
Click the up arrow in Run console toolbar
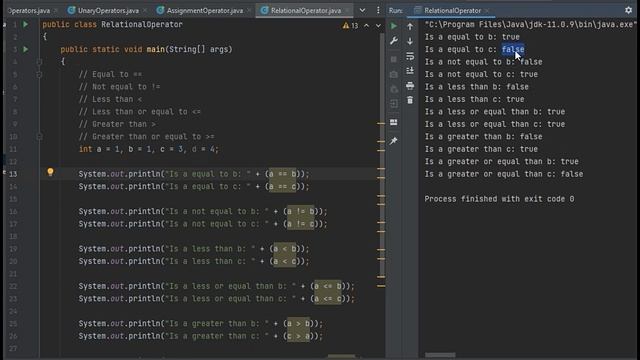(x=410, y=26)
